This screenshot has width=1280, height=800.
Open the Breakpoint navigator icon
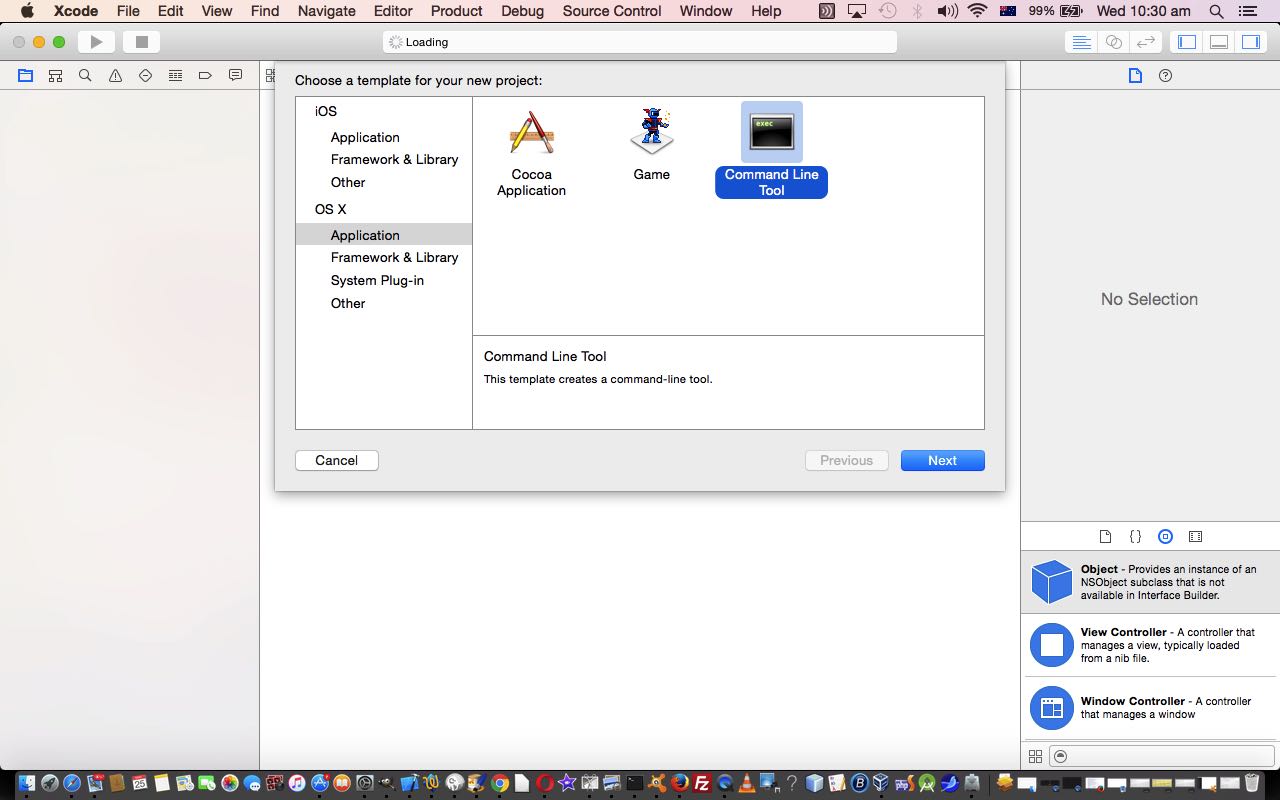tap(205, 75)
